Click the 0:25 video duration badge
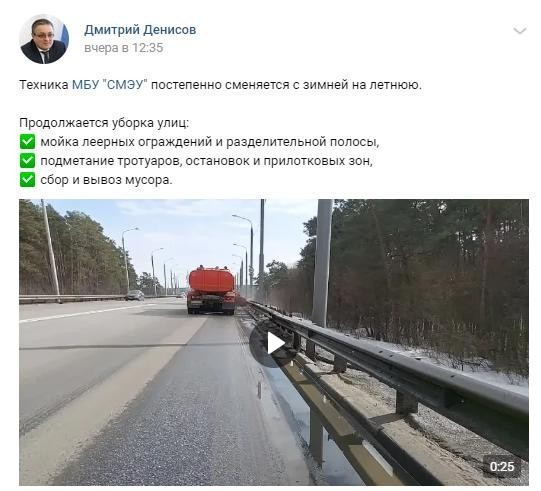Viewport: 541px width, 491px height. (x=502, y=467)
